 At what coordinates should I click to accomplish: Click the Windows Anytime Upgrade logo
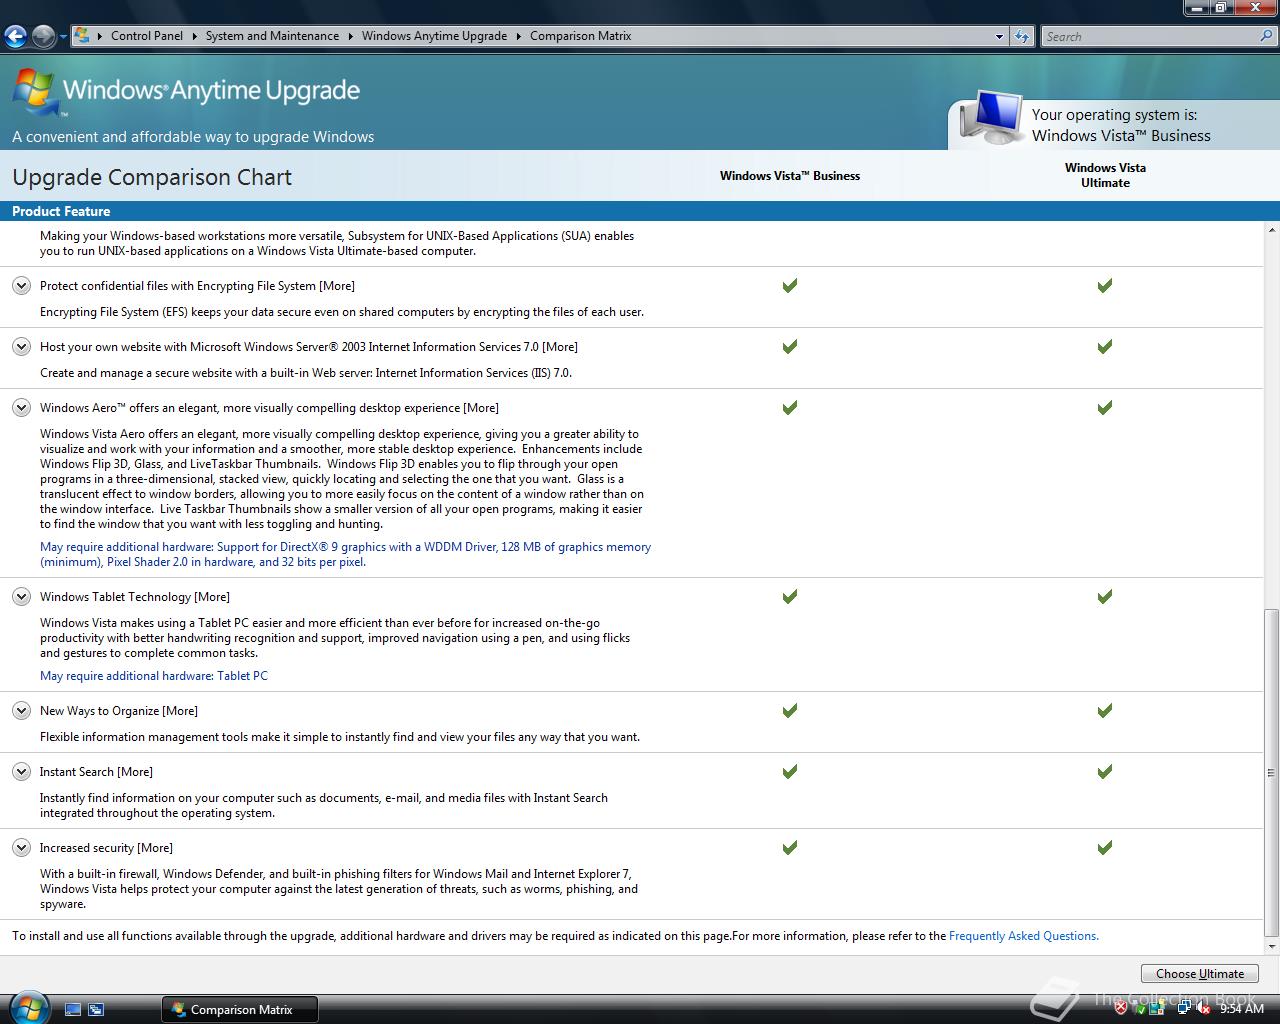click(x=186, y=92)
